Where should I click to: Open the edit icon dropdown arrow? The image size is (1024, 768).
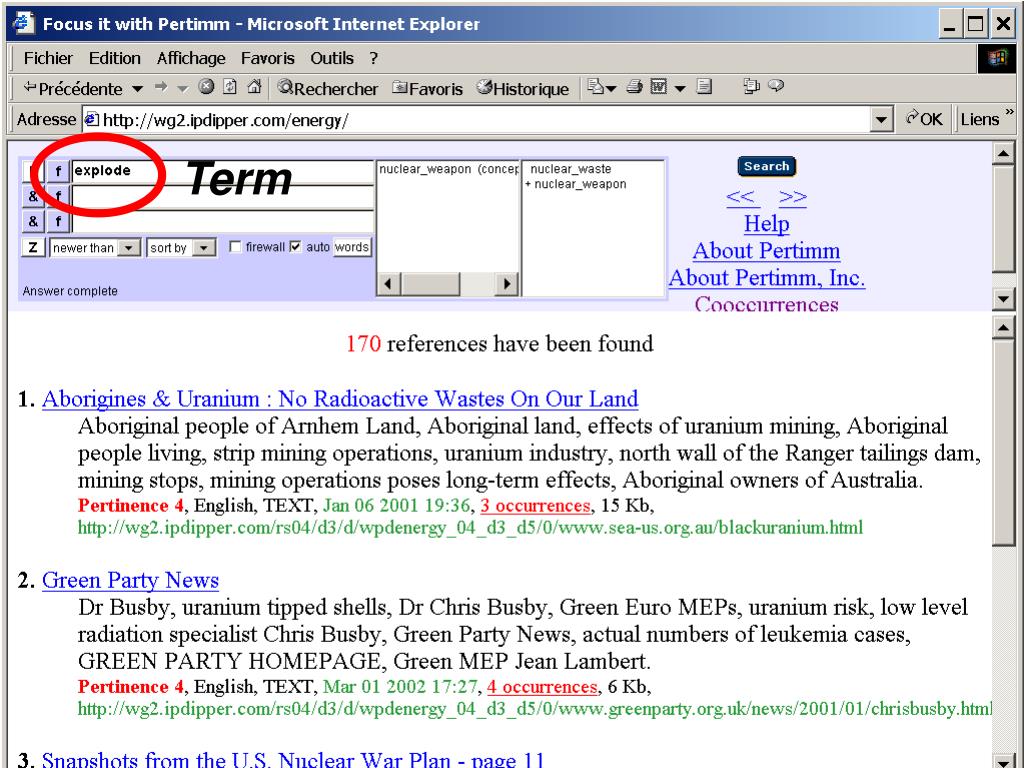(680, 88)
